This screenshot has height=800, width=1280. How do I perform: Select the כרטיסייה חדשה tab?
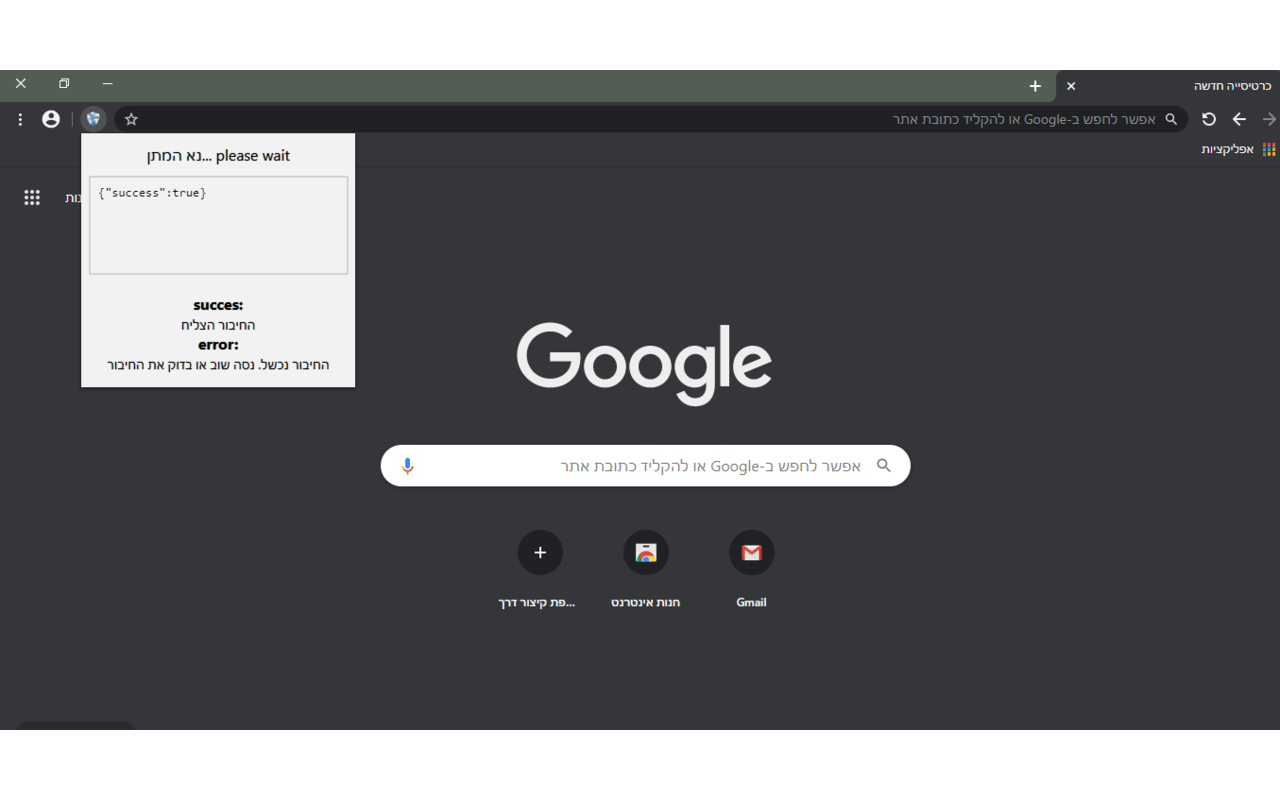pos(1168,86)
